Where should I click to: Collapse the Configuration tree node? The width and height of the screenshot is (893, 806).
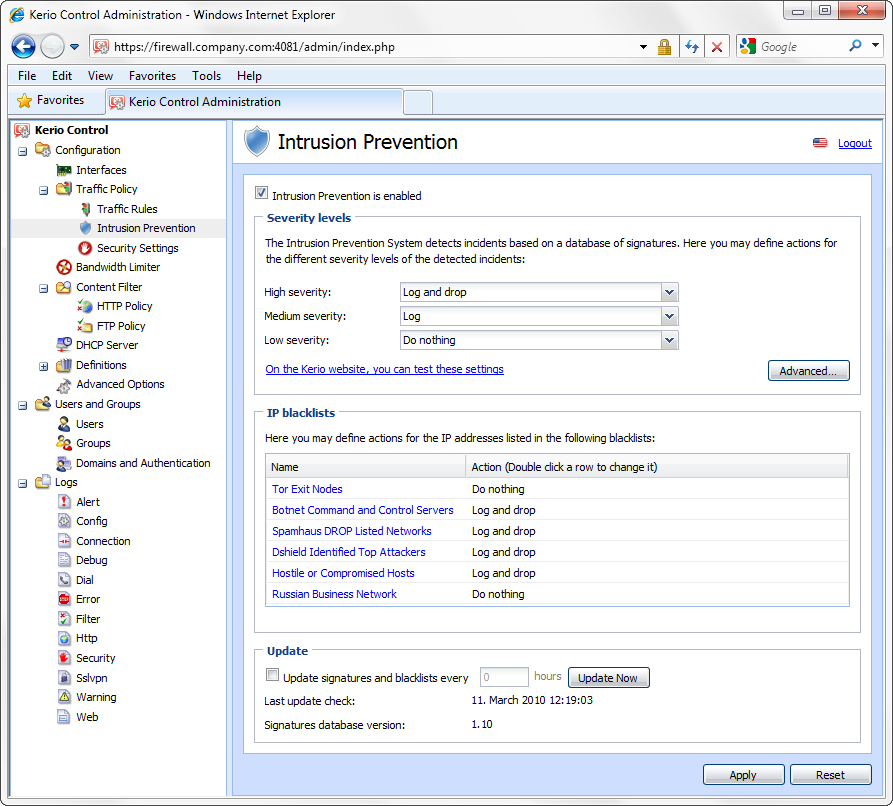pyautogui.click(x=23, y=152)
